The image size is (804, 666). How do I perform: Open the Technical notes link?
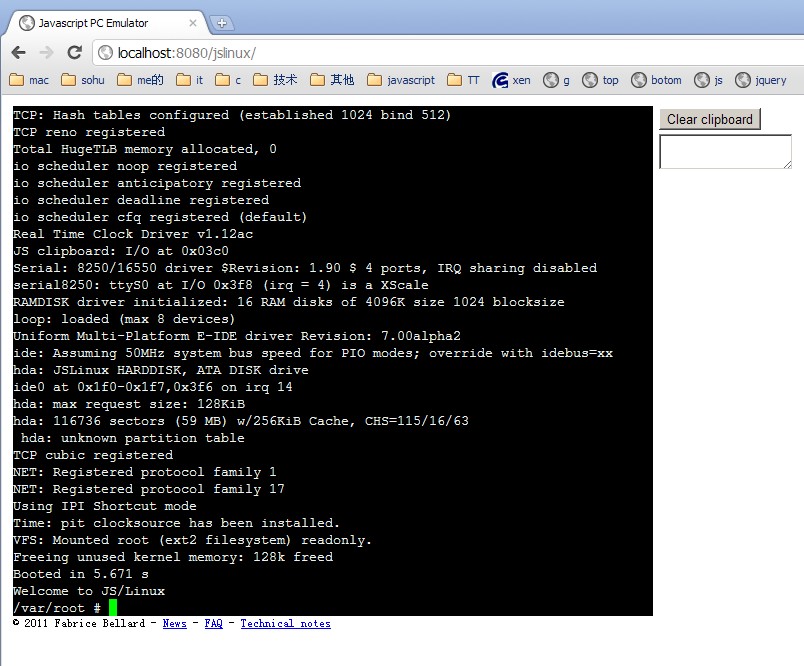click(x=286, y=623)
